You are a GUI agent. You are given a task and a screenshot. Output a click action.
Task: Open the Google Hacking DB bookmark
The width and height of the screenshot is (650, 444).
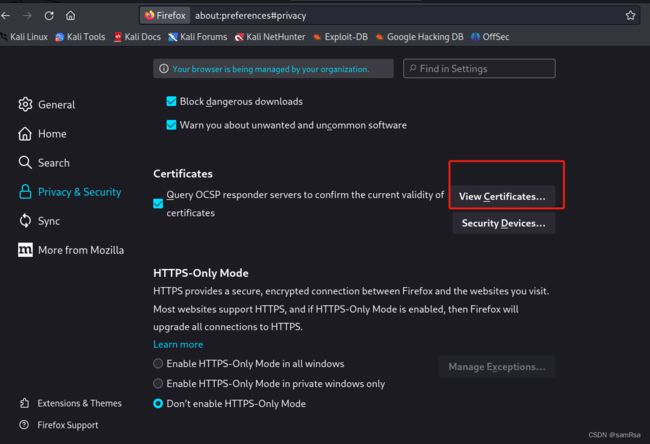pyautogui.click(x=420, y=37)
